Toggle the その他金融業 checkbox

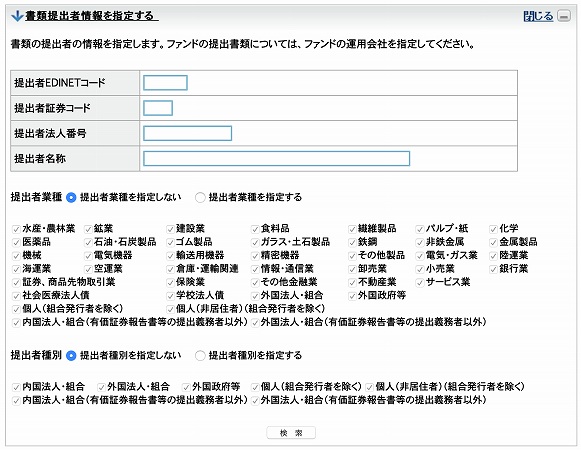tap(255, 282)
